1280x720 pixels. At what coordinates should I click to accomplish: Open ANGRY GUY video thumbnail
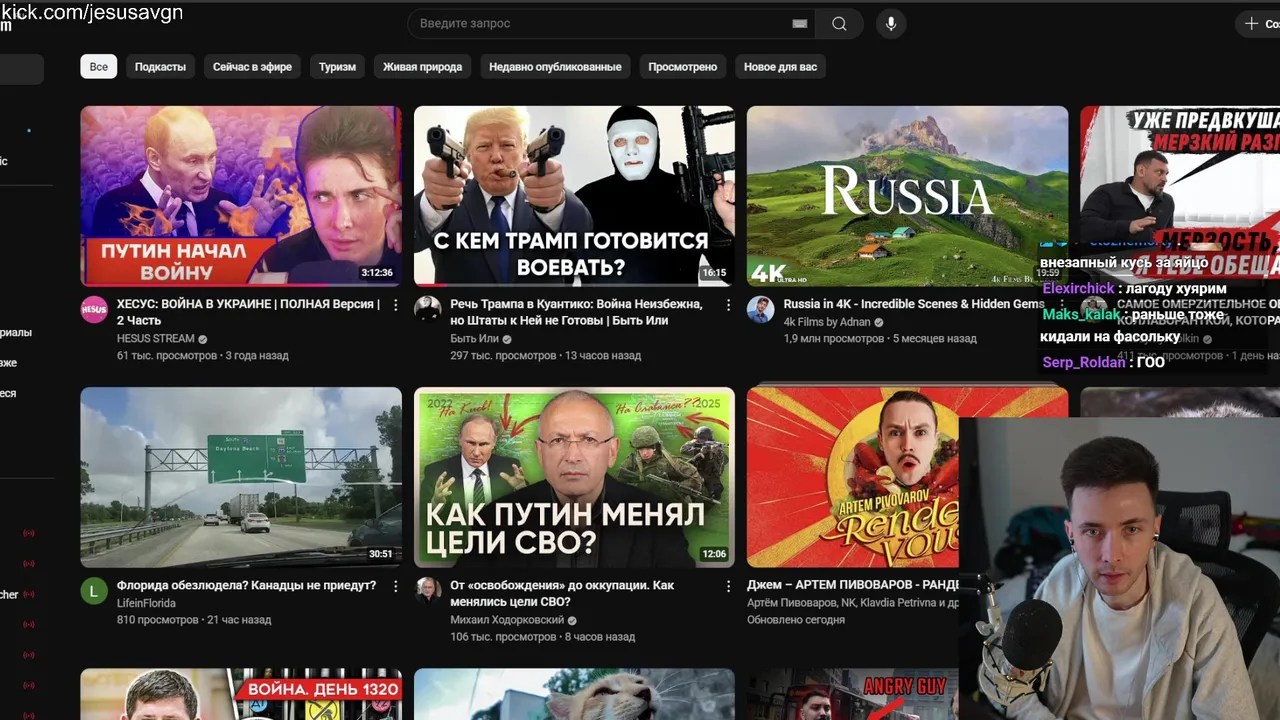pyautogui.click(x=853, y=694)
